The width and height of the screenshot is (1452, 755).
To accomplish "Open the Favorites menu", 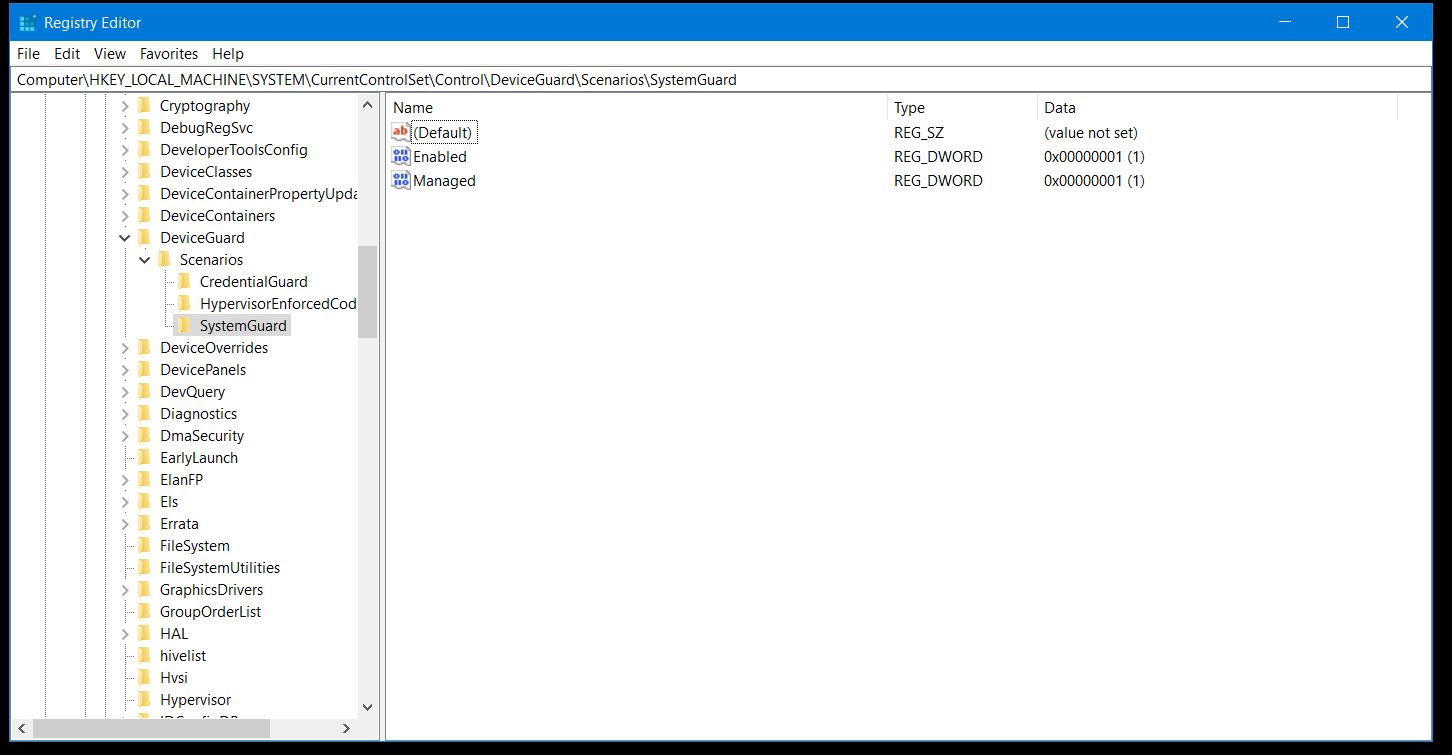I will click(169, 54).
